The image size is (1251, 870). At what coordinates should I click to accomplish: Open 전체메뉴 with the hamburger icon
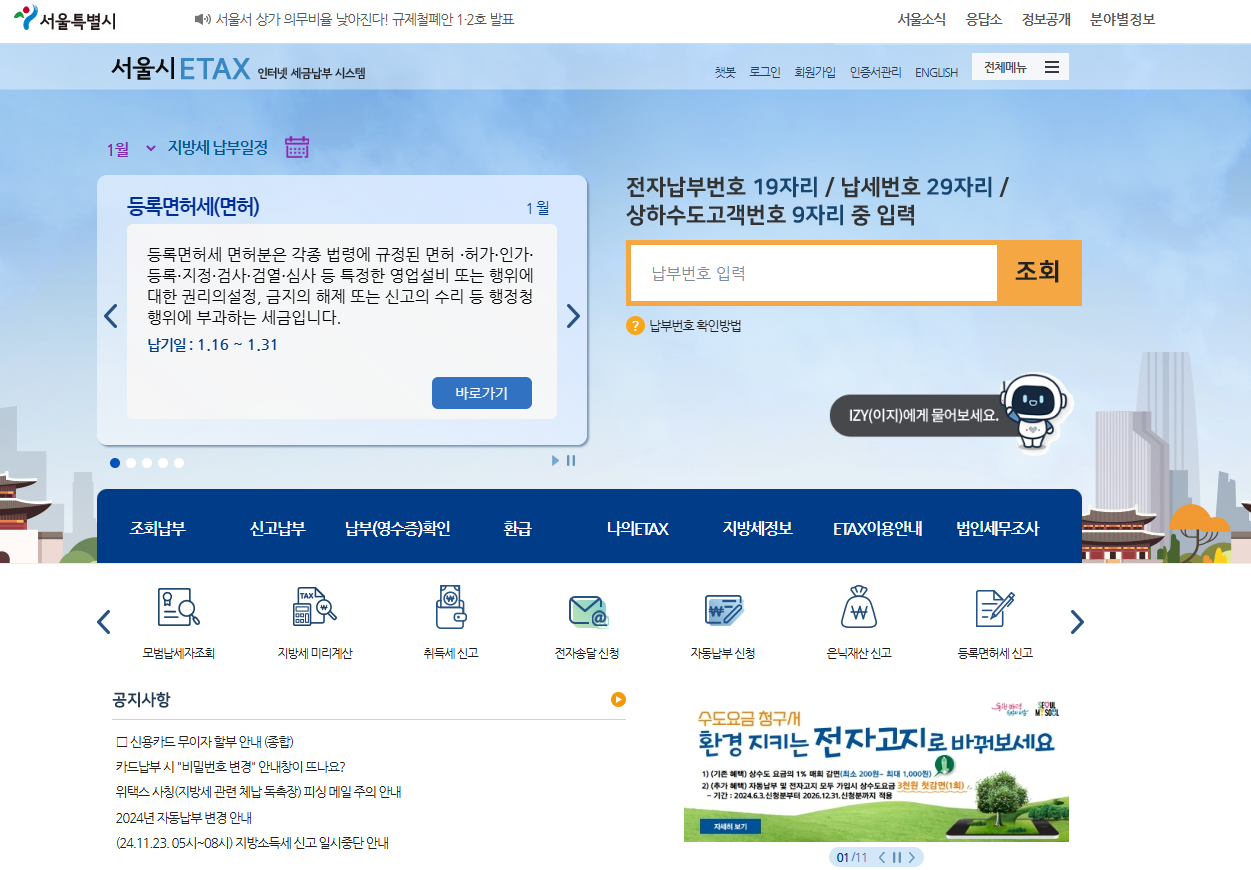[1051, 66]
